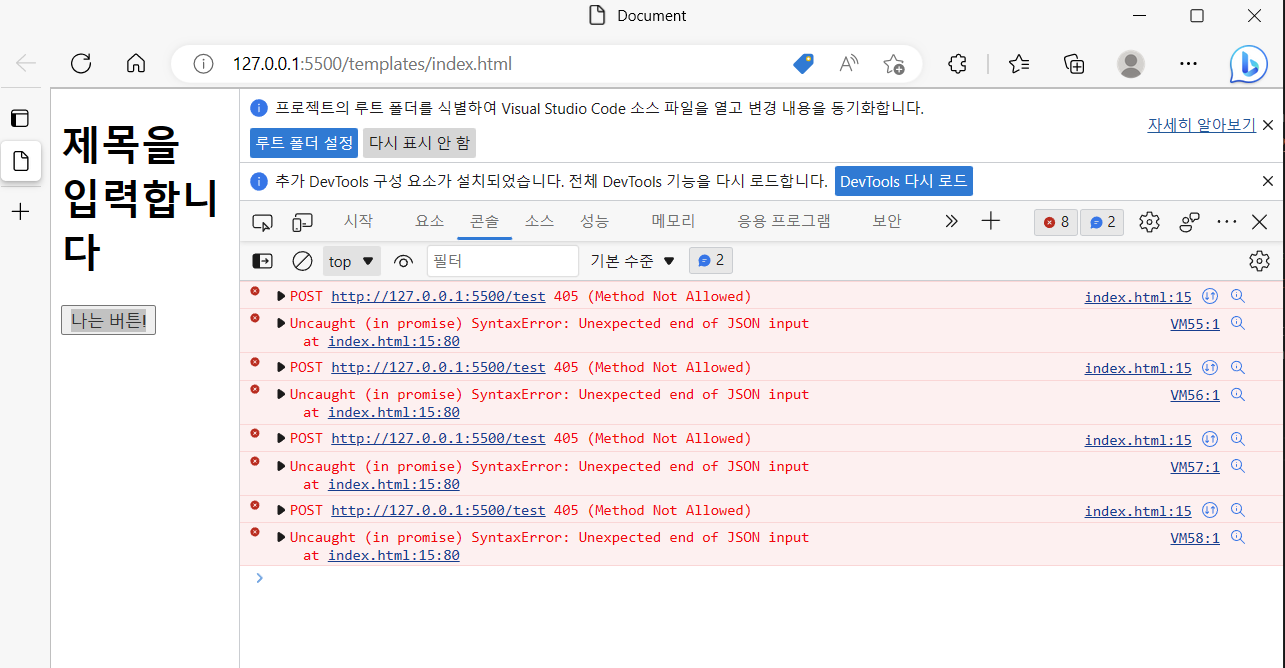This screenshot has height=668, width=1285.
Task: Go to the browser home page
Action: tap(136, 64)
